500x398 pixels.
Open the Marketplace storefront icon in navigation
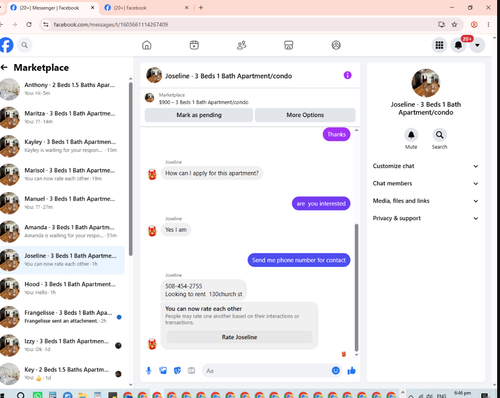point(289,45)
